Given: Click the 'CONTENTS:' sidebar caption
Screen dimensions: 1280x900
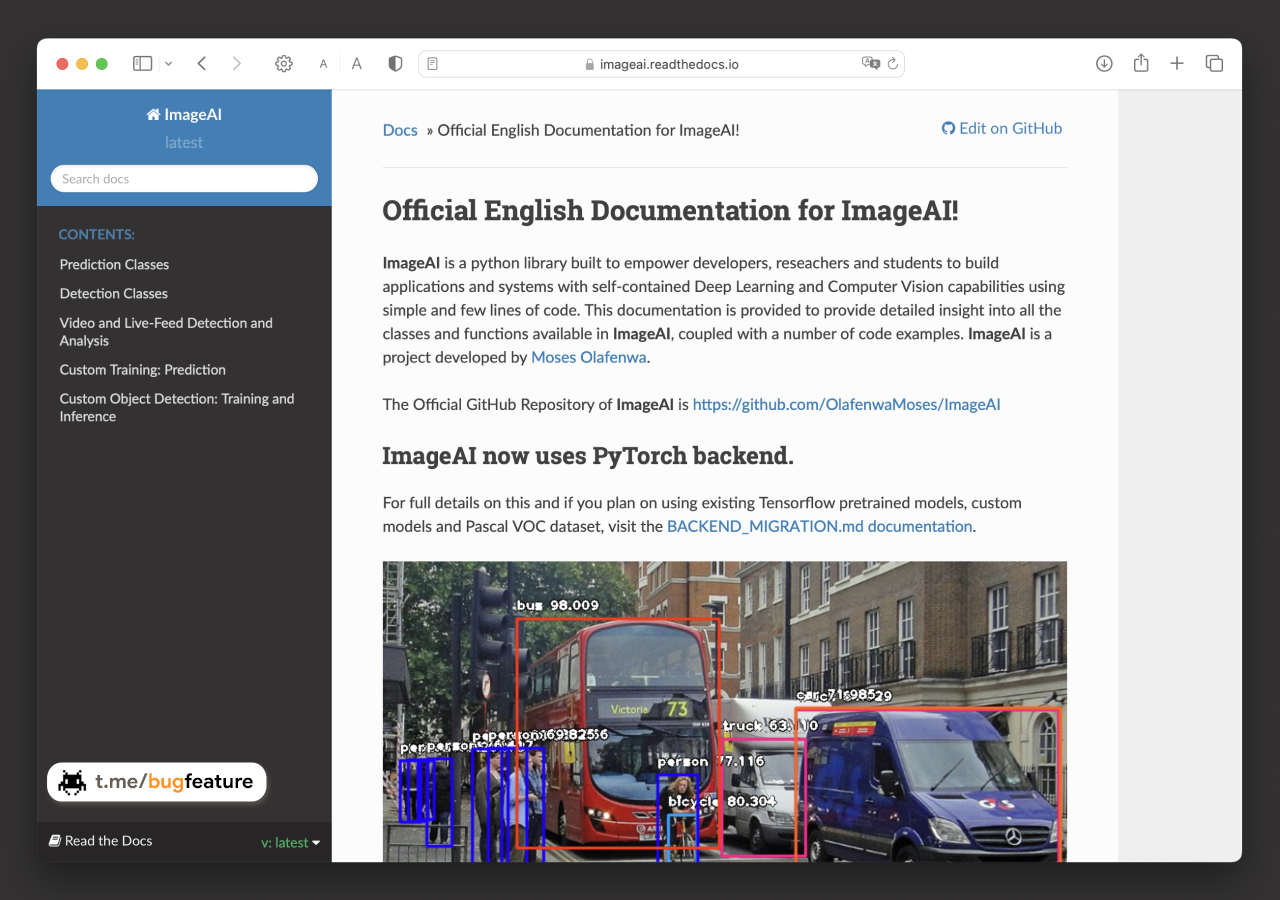Looking at the screenshot, I should 97,234.
